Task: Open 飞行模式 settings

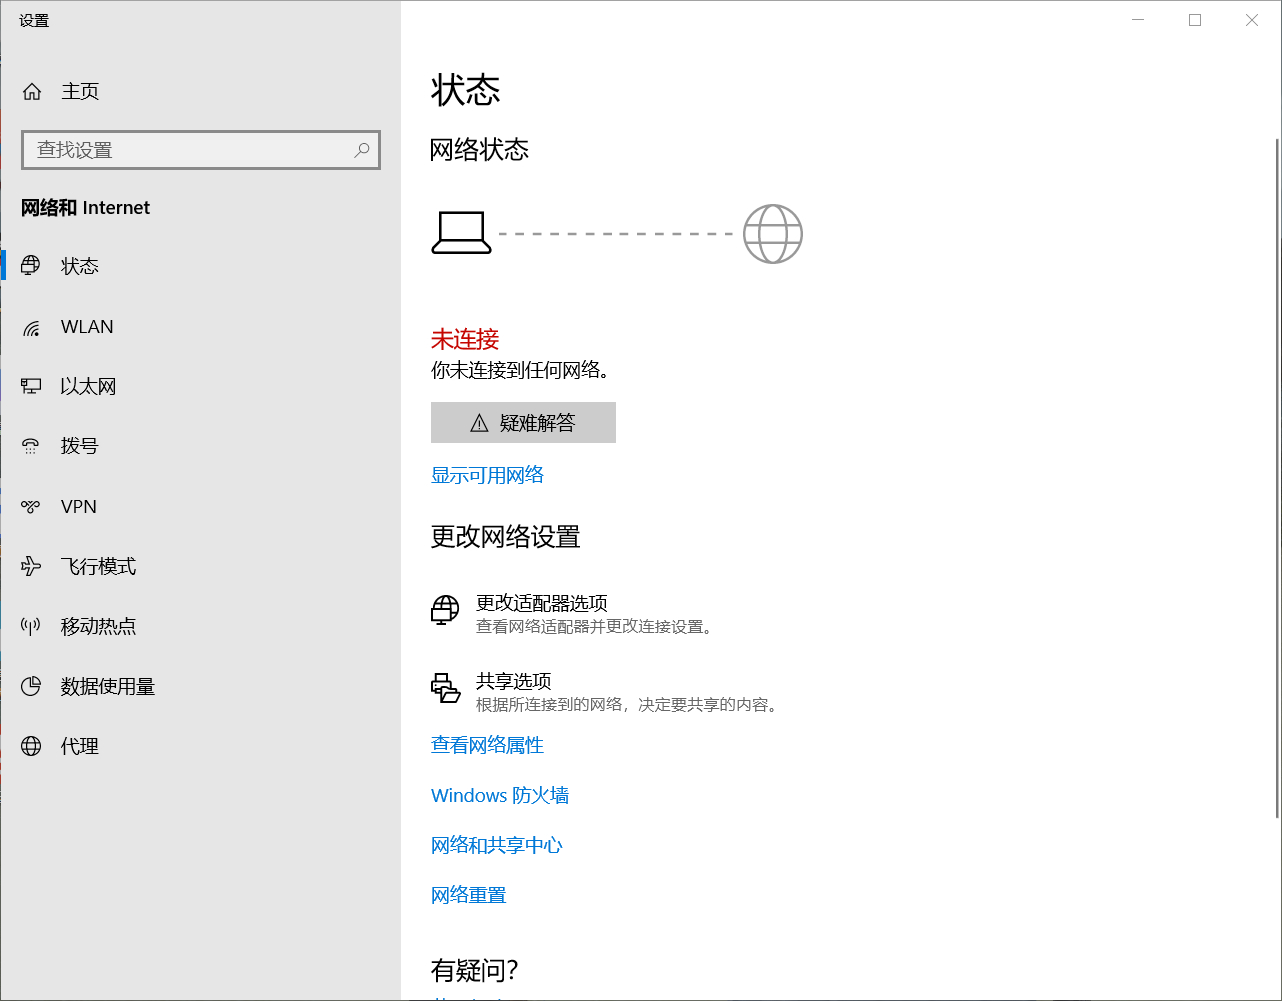Action: click(200, 567)
